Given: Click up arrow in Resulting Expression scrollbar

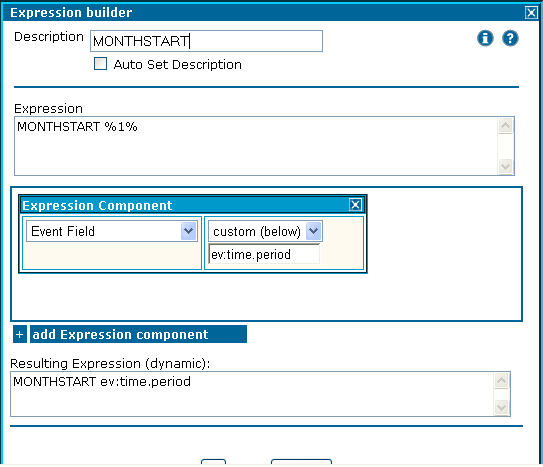Looking at the screenshot, I should click(501, 381).
